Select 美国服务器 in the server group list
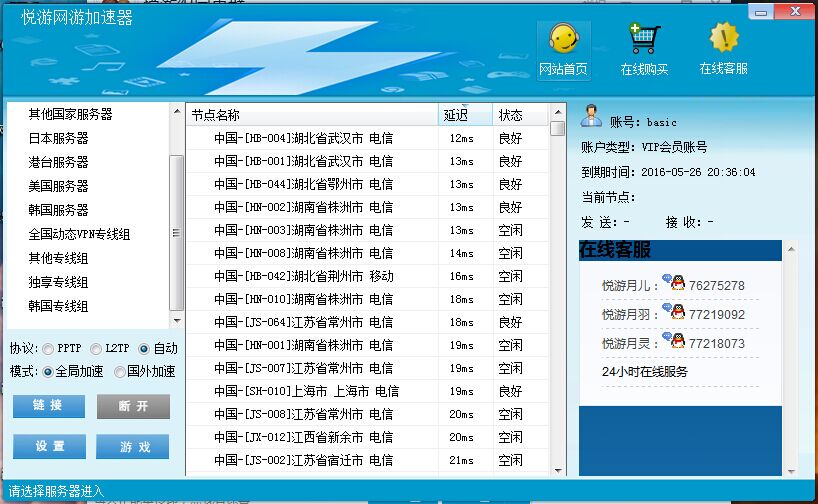The height and width of the screenshot is (504, 818). (58, 186)
